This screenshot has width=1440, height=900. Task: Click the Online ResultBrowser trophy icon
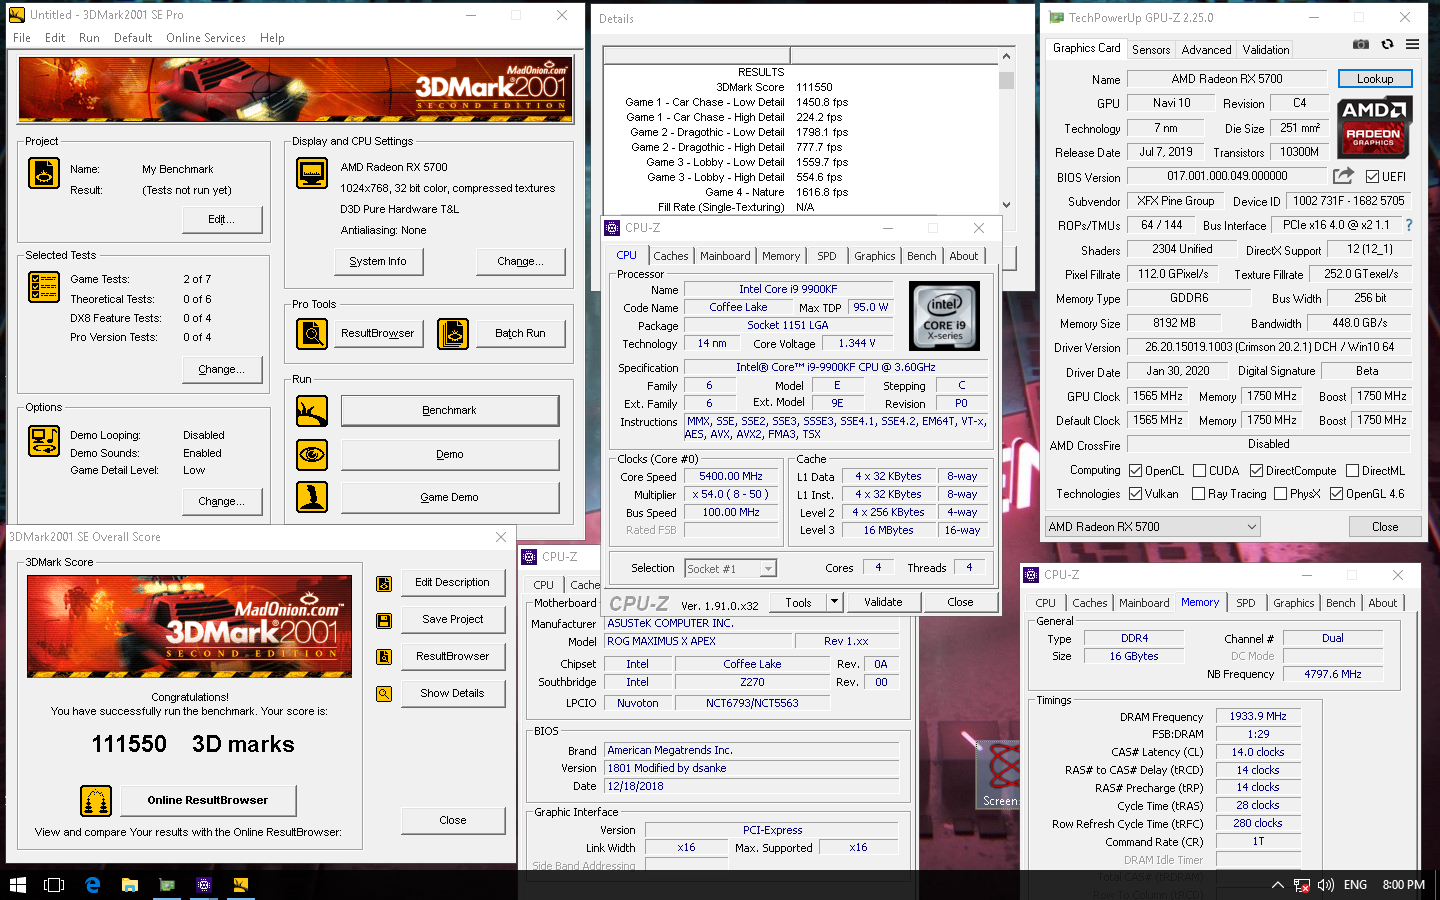pyautogui.click(x=96, y=801)
